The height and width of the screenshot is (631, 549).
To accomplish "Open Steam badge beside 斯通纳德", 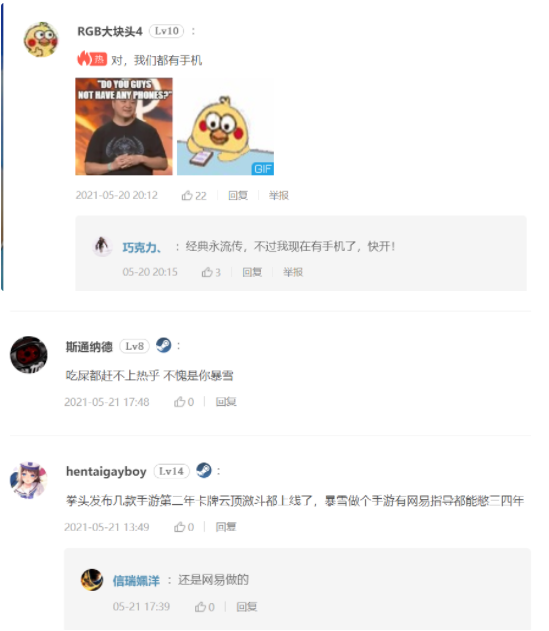I will tap(163, 345).
